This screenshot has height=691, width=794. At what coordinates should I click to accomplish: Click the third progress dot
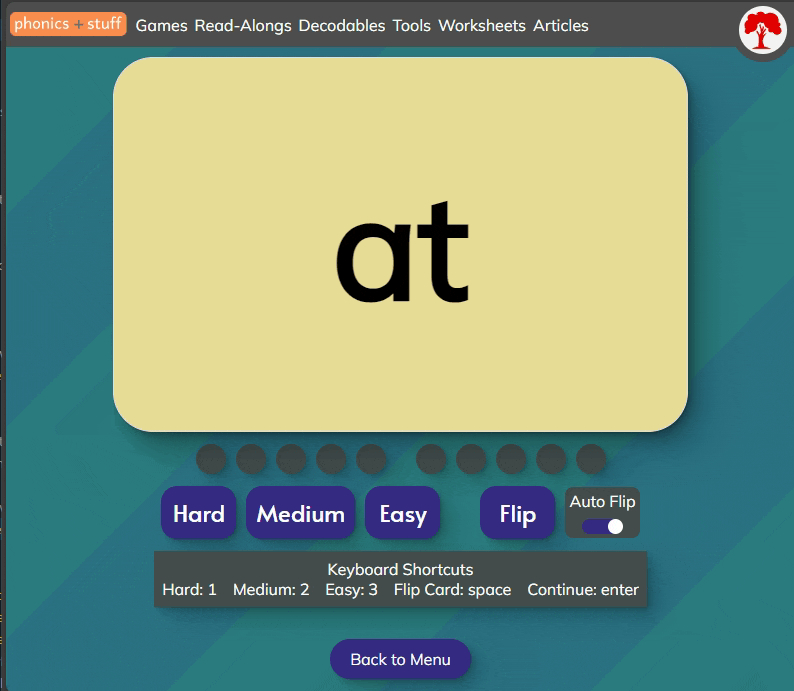[x=291, y=459]
